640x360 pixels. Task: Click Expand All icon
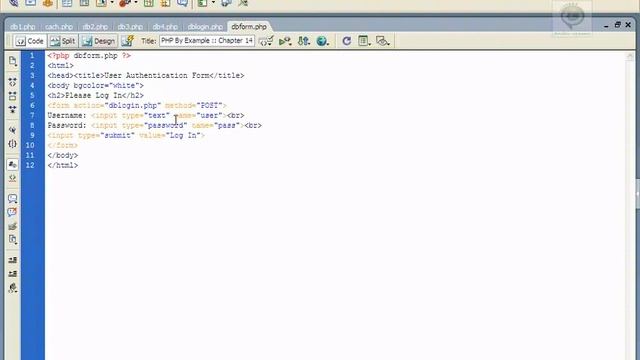point(13,110)
